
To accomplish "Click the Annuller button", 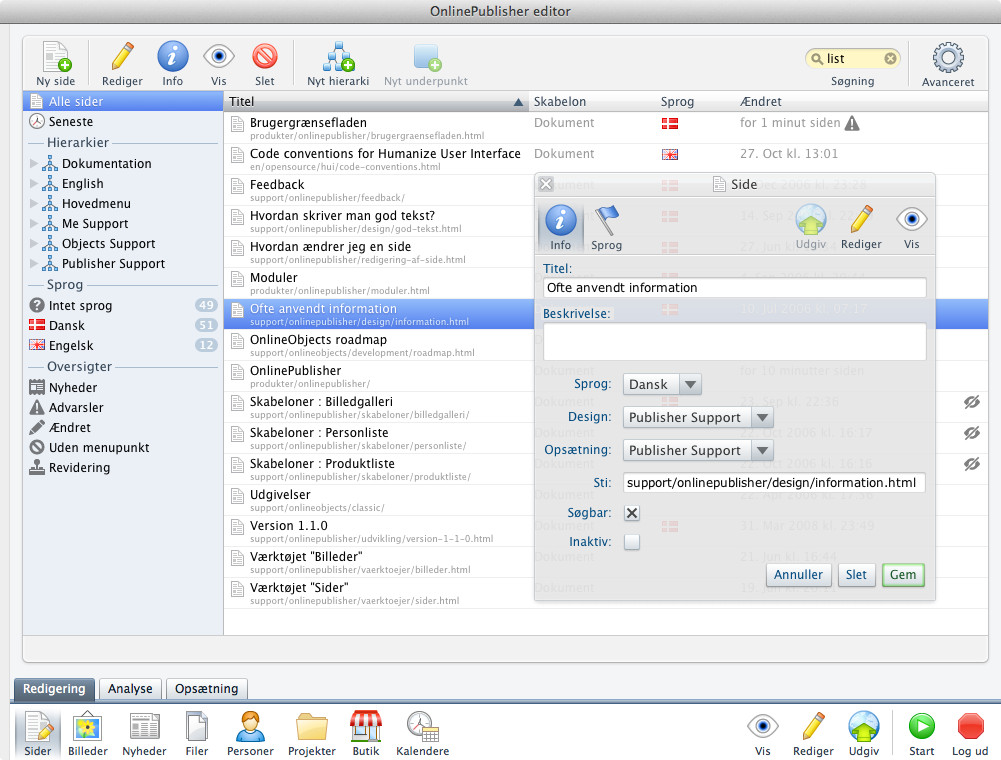I will click(799, 575).
